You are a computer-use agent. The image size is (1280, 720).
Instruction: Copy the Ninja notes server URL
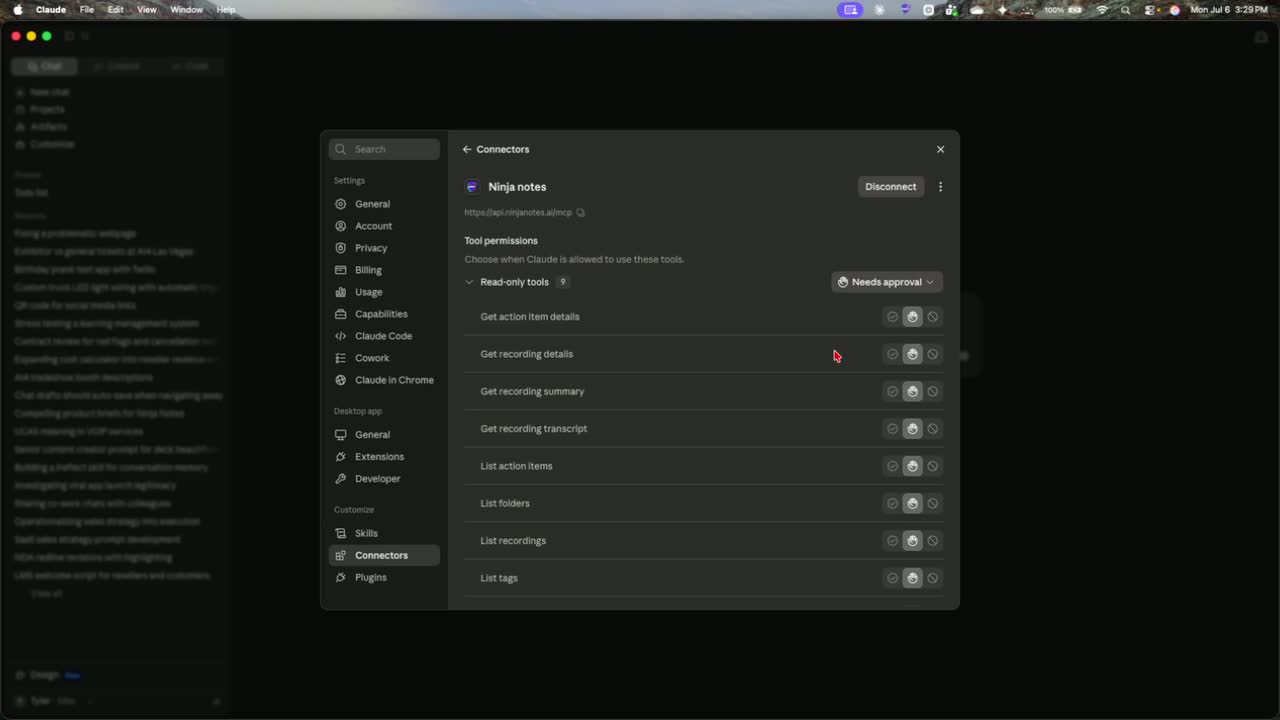[581, 212]
